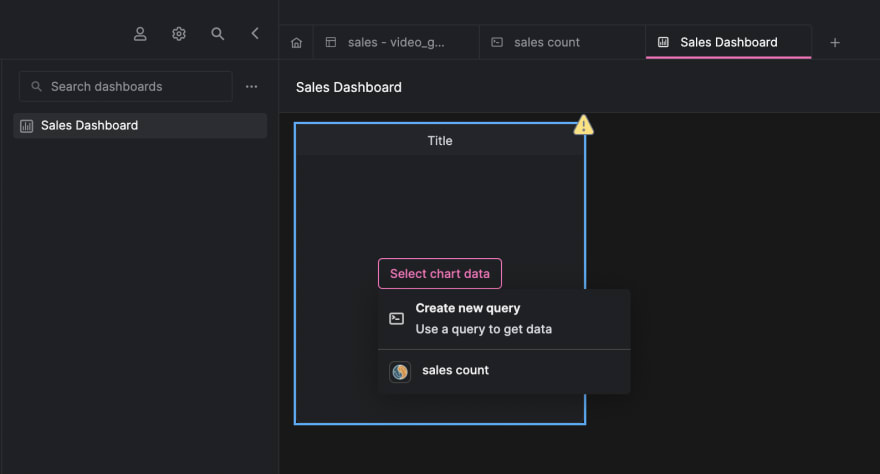
Task: Open settings via the gear icon
Action: [x=178, y=34]
